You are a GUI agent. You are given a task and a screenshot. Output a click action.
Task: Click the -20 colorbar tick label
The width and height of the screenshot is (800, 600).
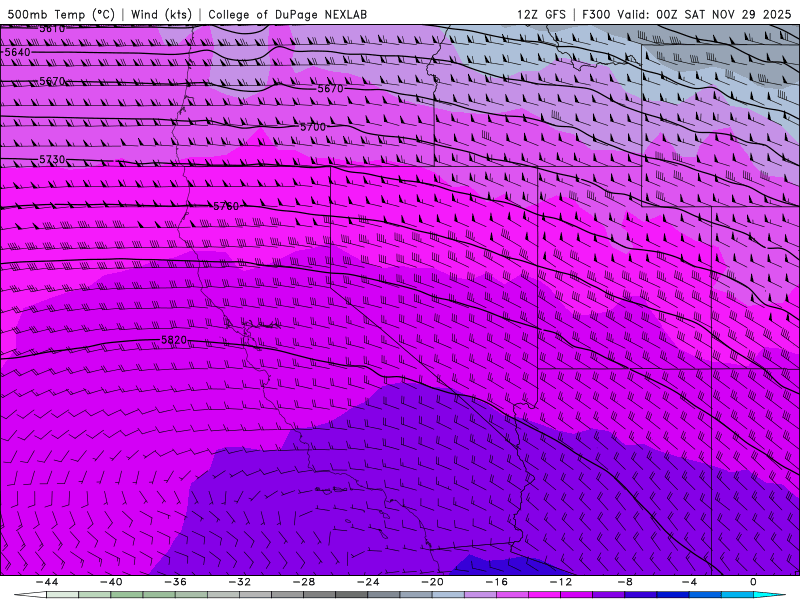432,582
